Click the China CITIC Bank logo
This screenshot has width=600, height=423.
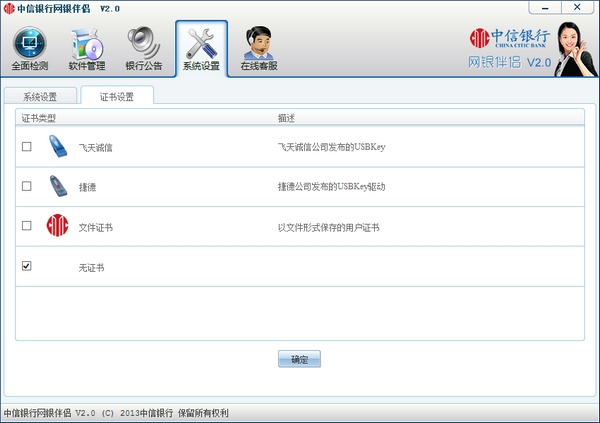pyautogui.click(x=509, y=39)
